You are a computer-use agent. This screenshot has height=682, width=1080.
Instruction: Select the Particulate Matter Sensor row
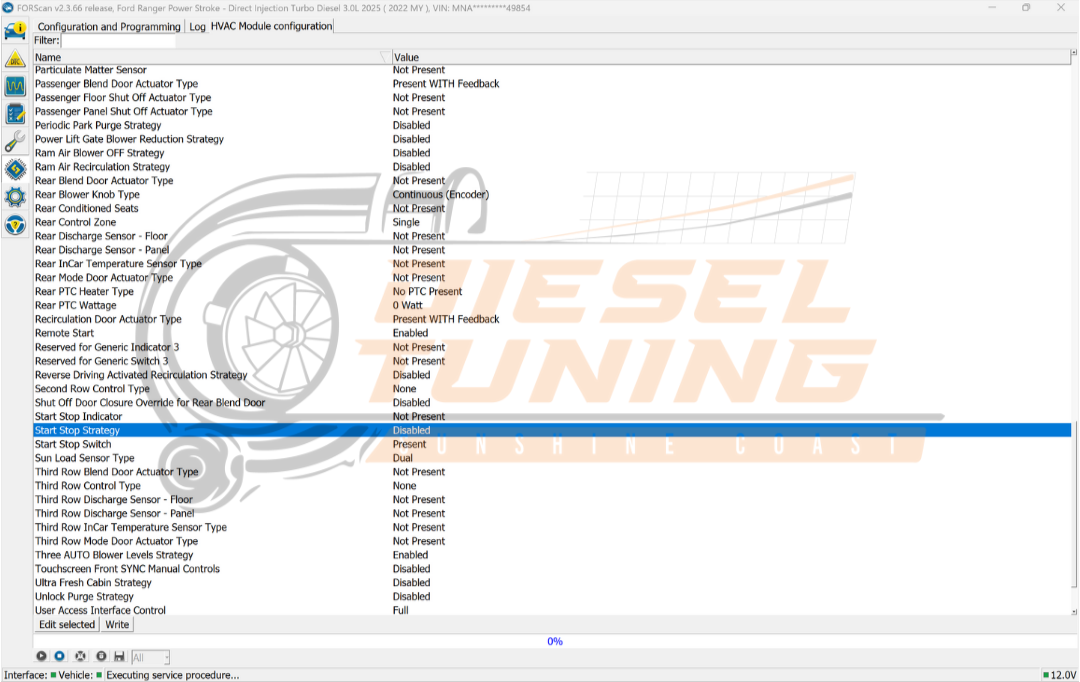coord(552,70)
